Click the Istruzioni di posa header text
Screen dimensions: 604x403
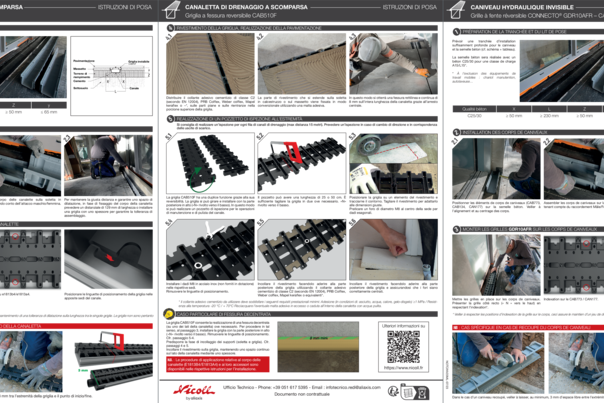[x=409, y=7]
